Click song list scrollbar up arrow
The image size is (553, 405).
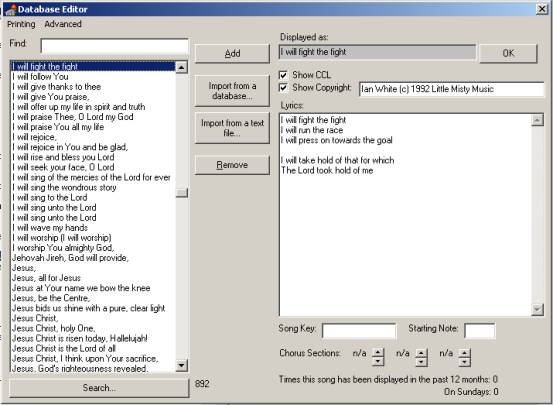[182, 67]
